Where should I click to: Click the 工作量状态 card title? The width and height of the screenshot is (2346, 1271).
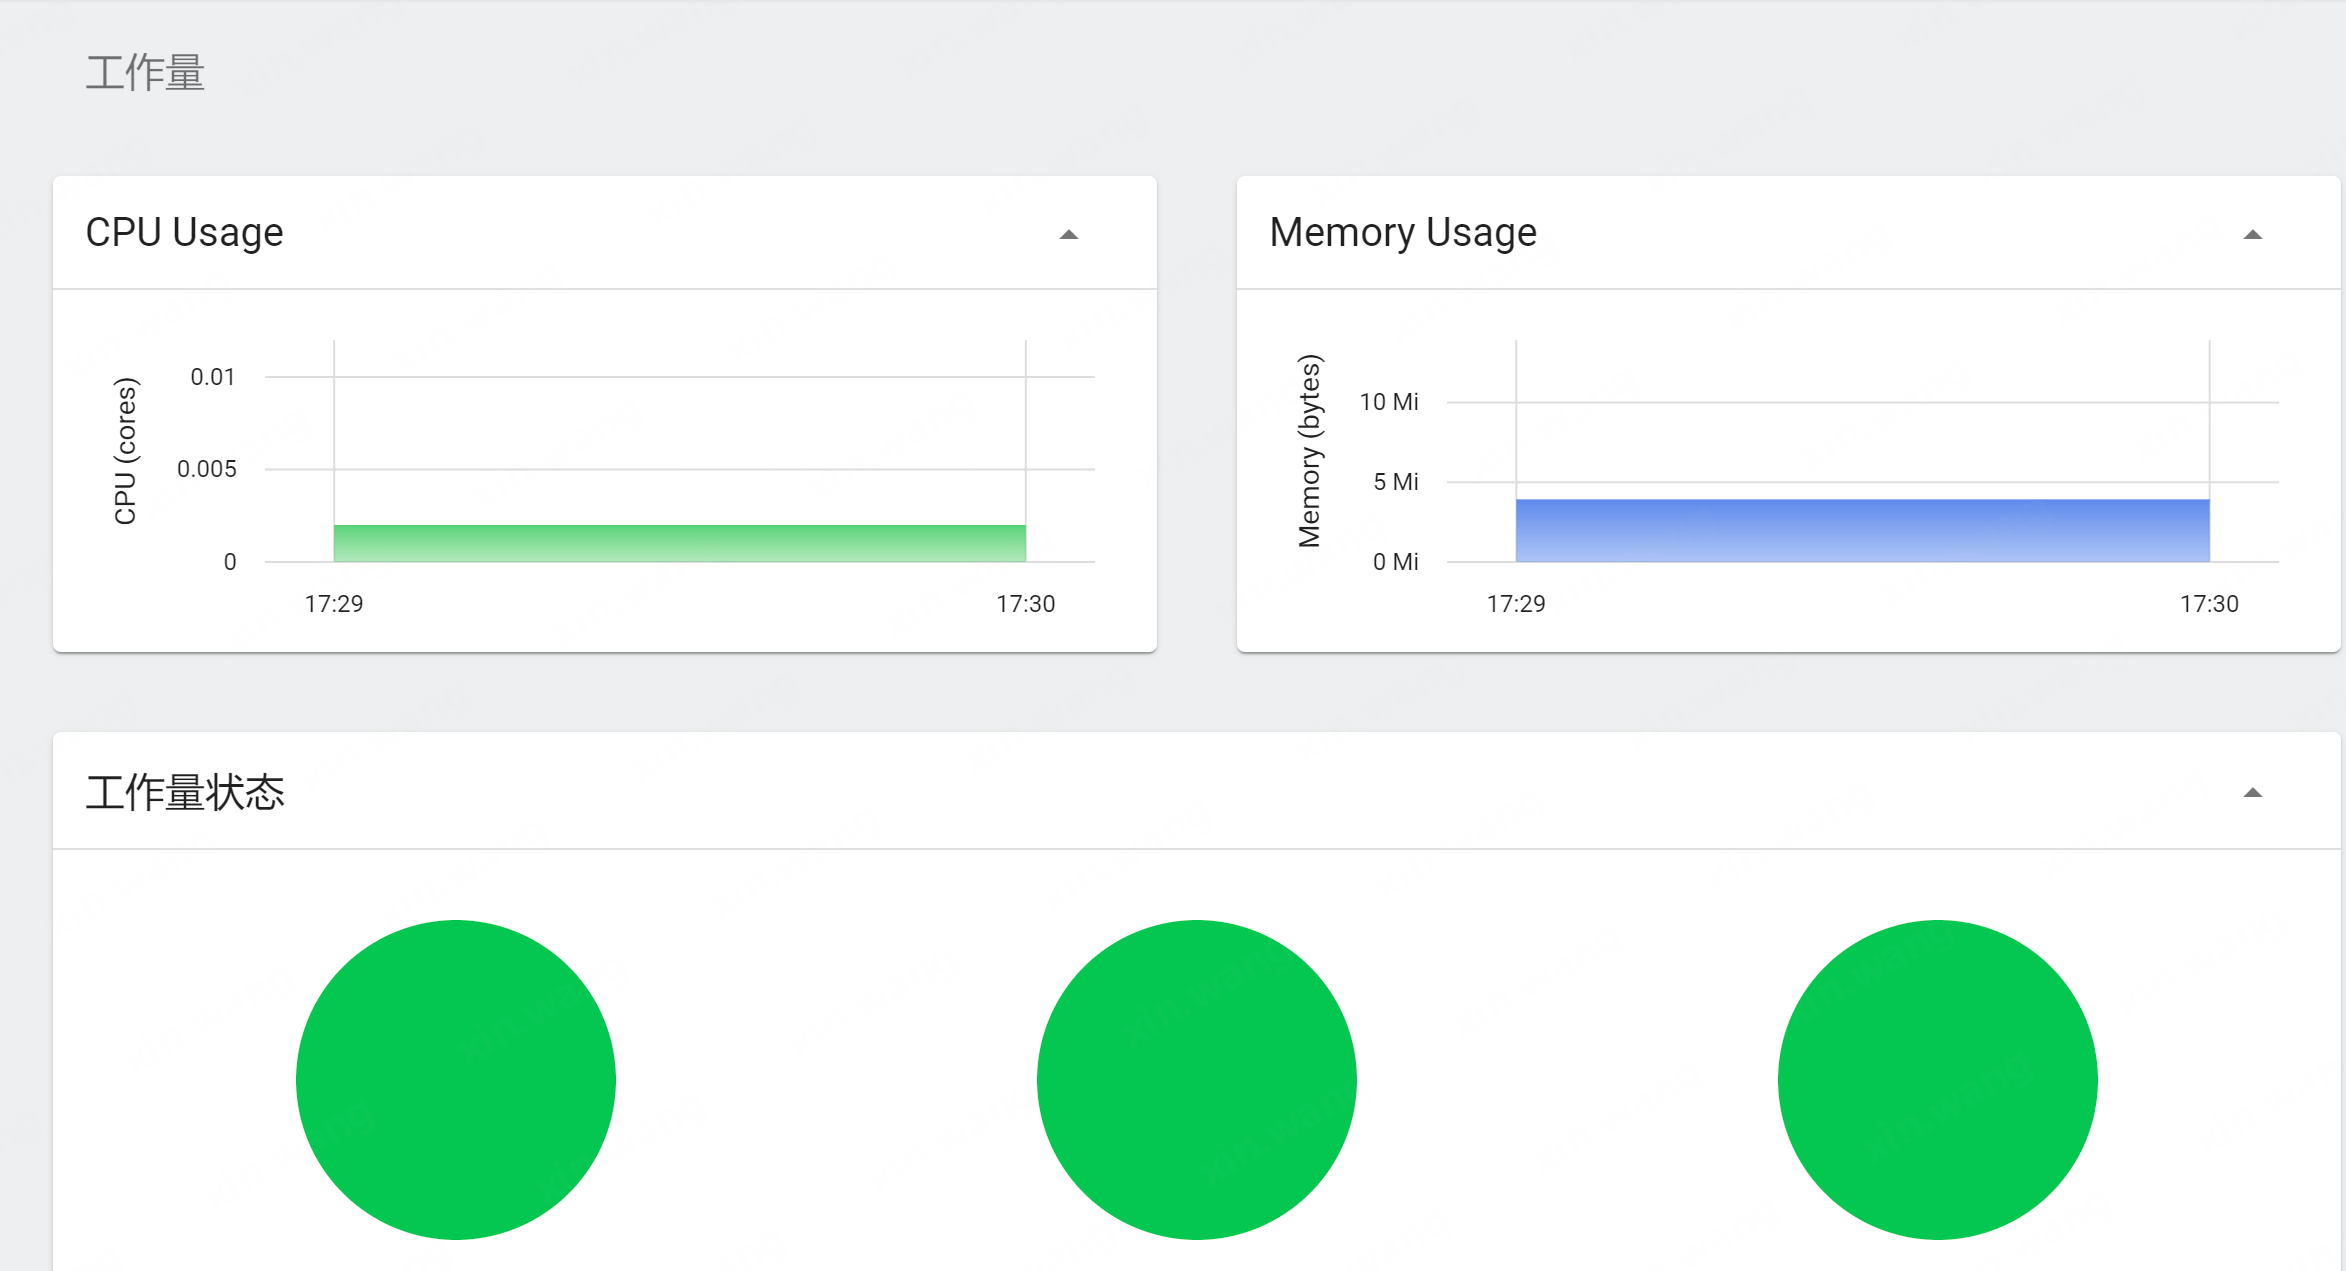(x=185, y=792)
